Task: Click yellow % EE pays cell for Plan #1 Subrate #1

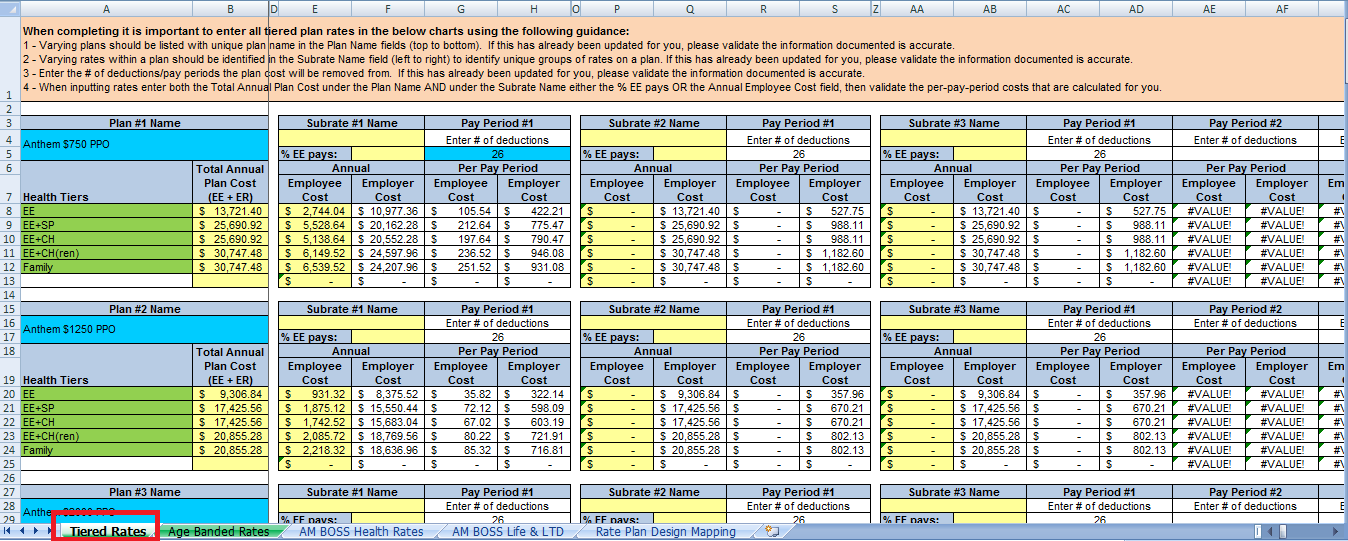Action: tap(387, 154)
